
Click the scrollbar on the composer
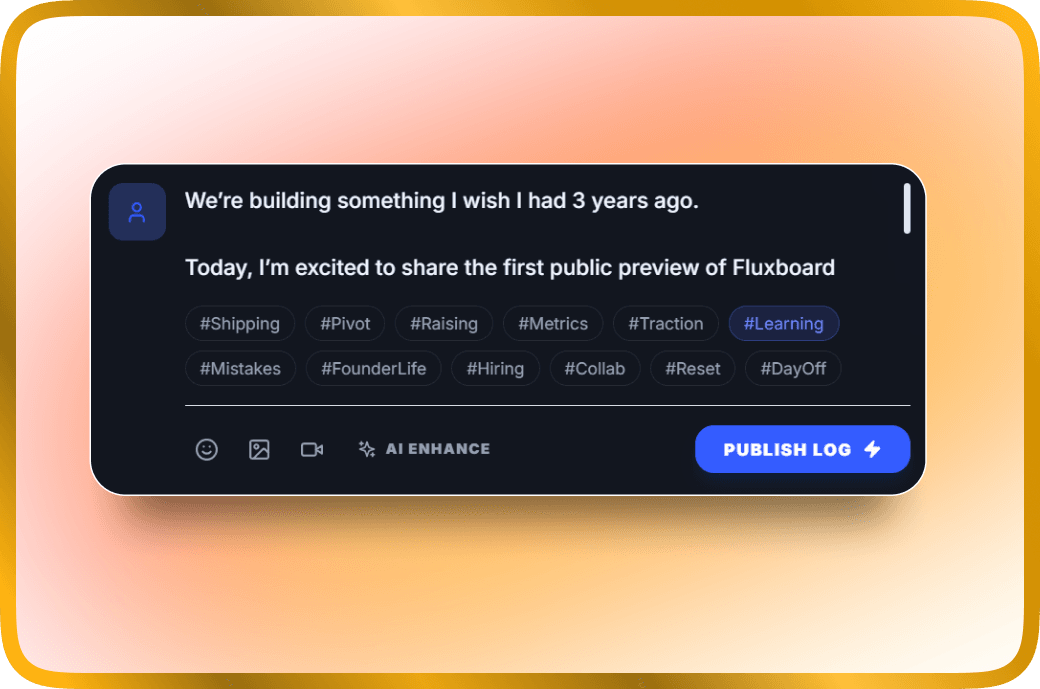click(908, 208)
